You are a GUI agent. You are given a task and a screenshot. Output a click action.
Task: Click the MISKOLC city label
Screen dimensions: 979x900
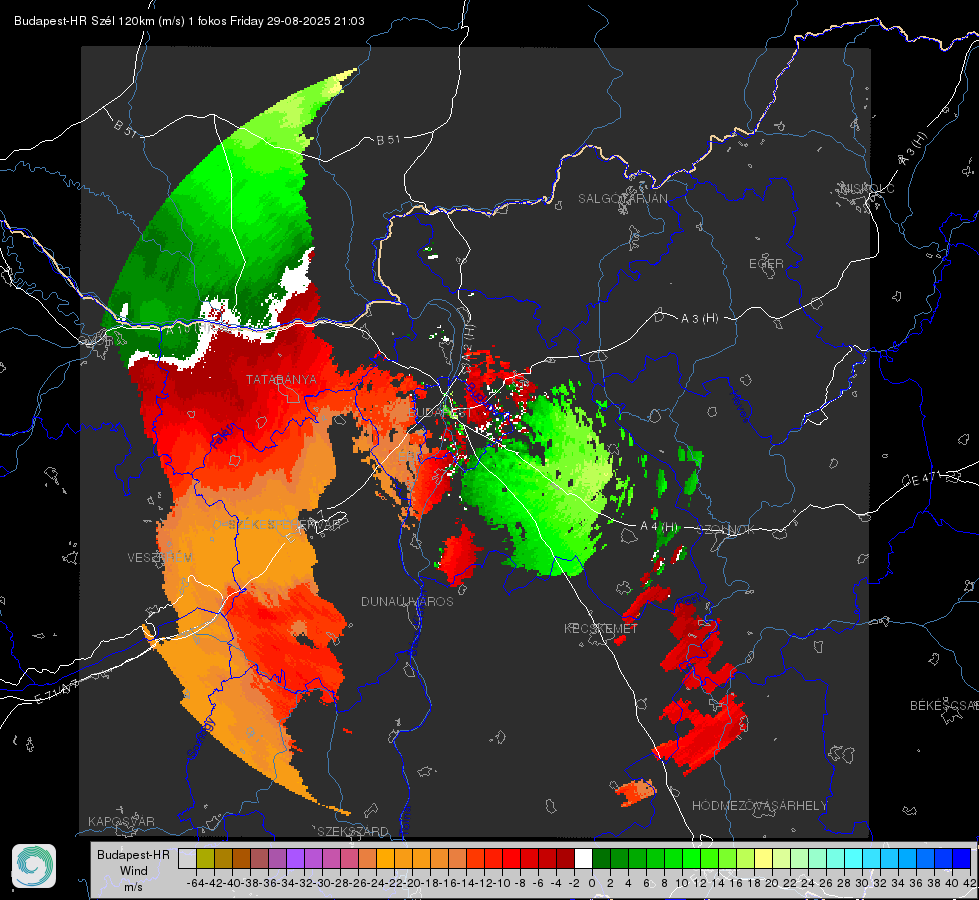click(867, 188)
